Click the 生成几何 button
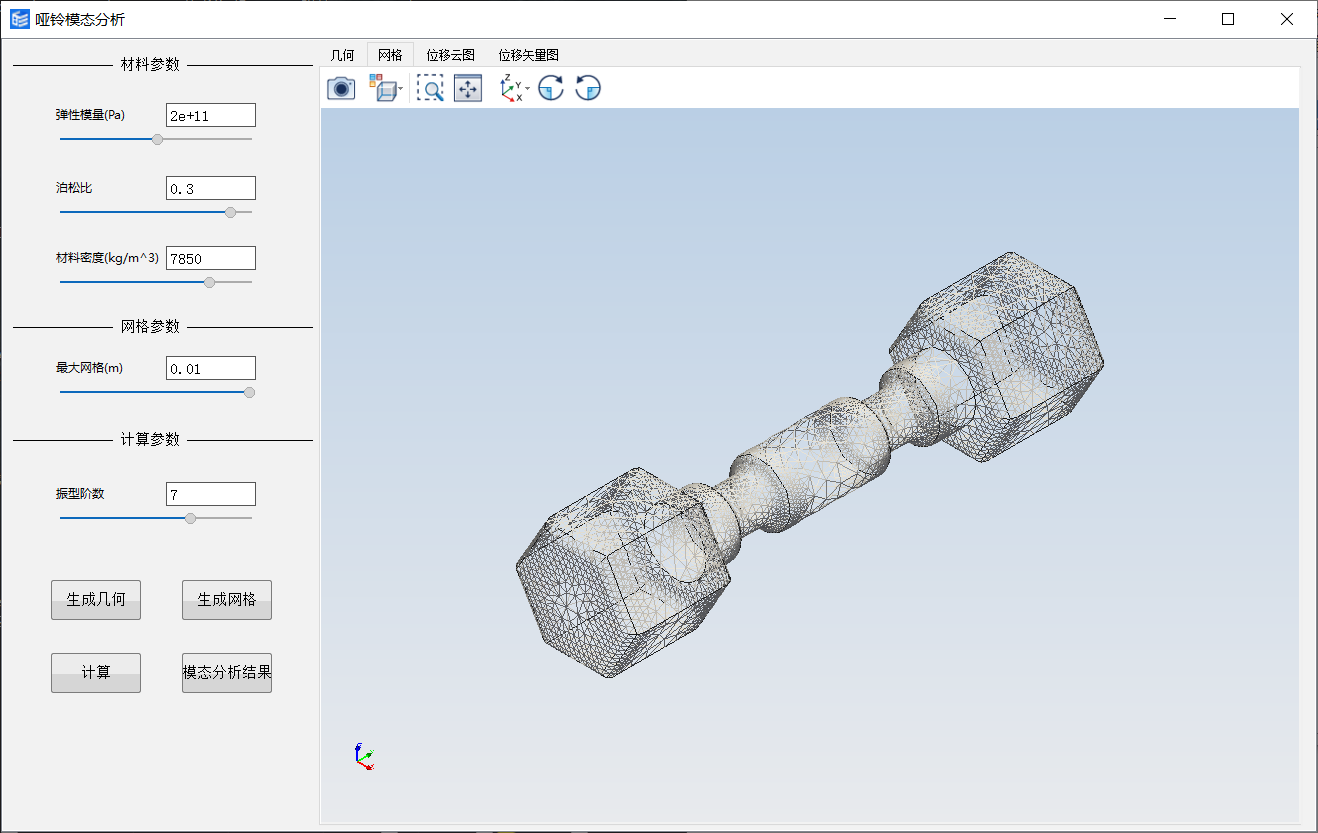This screenshot has width=1318, height=833. coord(96,600)
